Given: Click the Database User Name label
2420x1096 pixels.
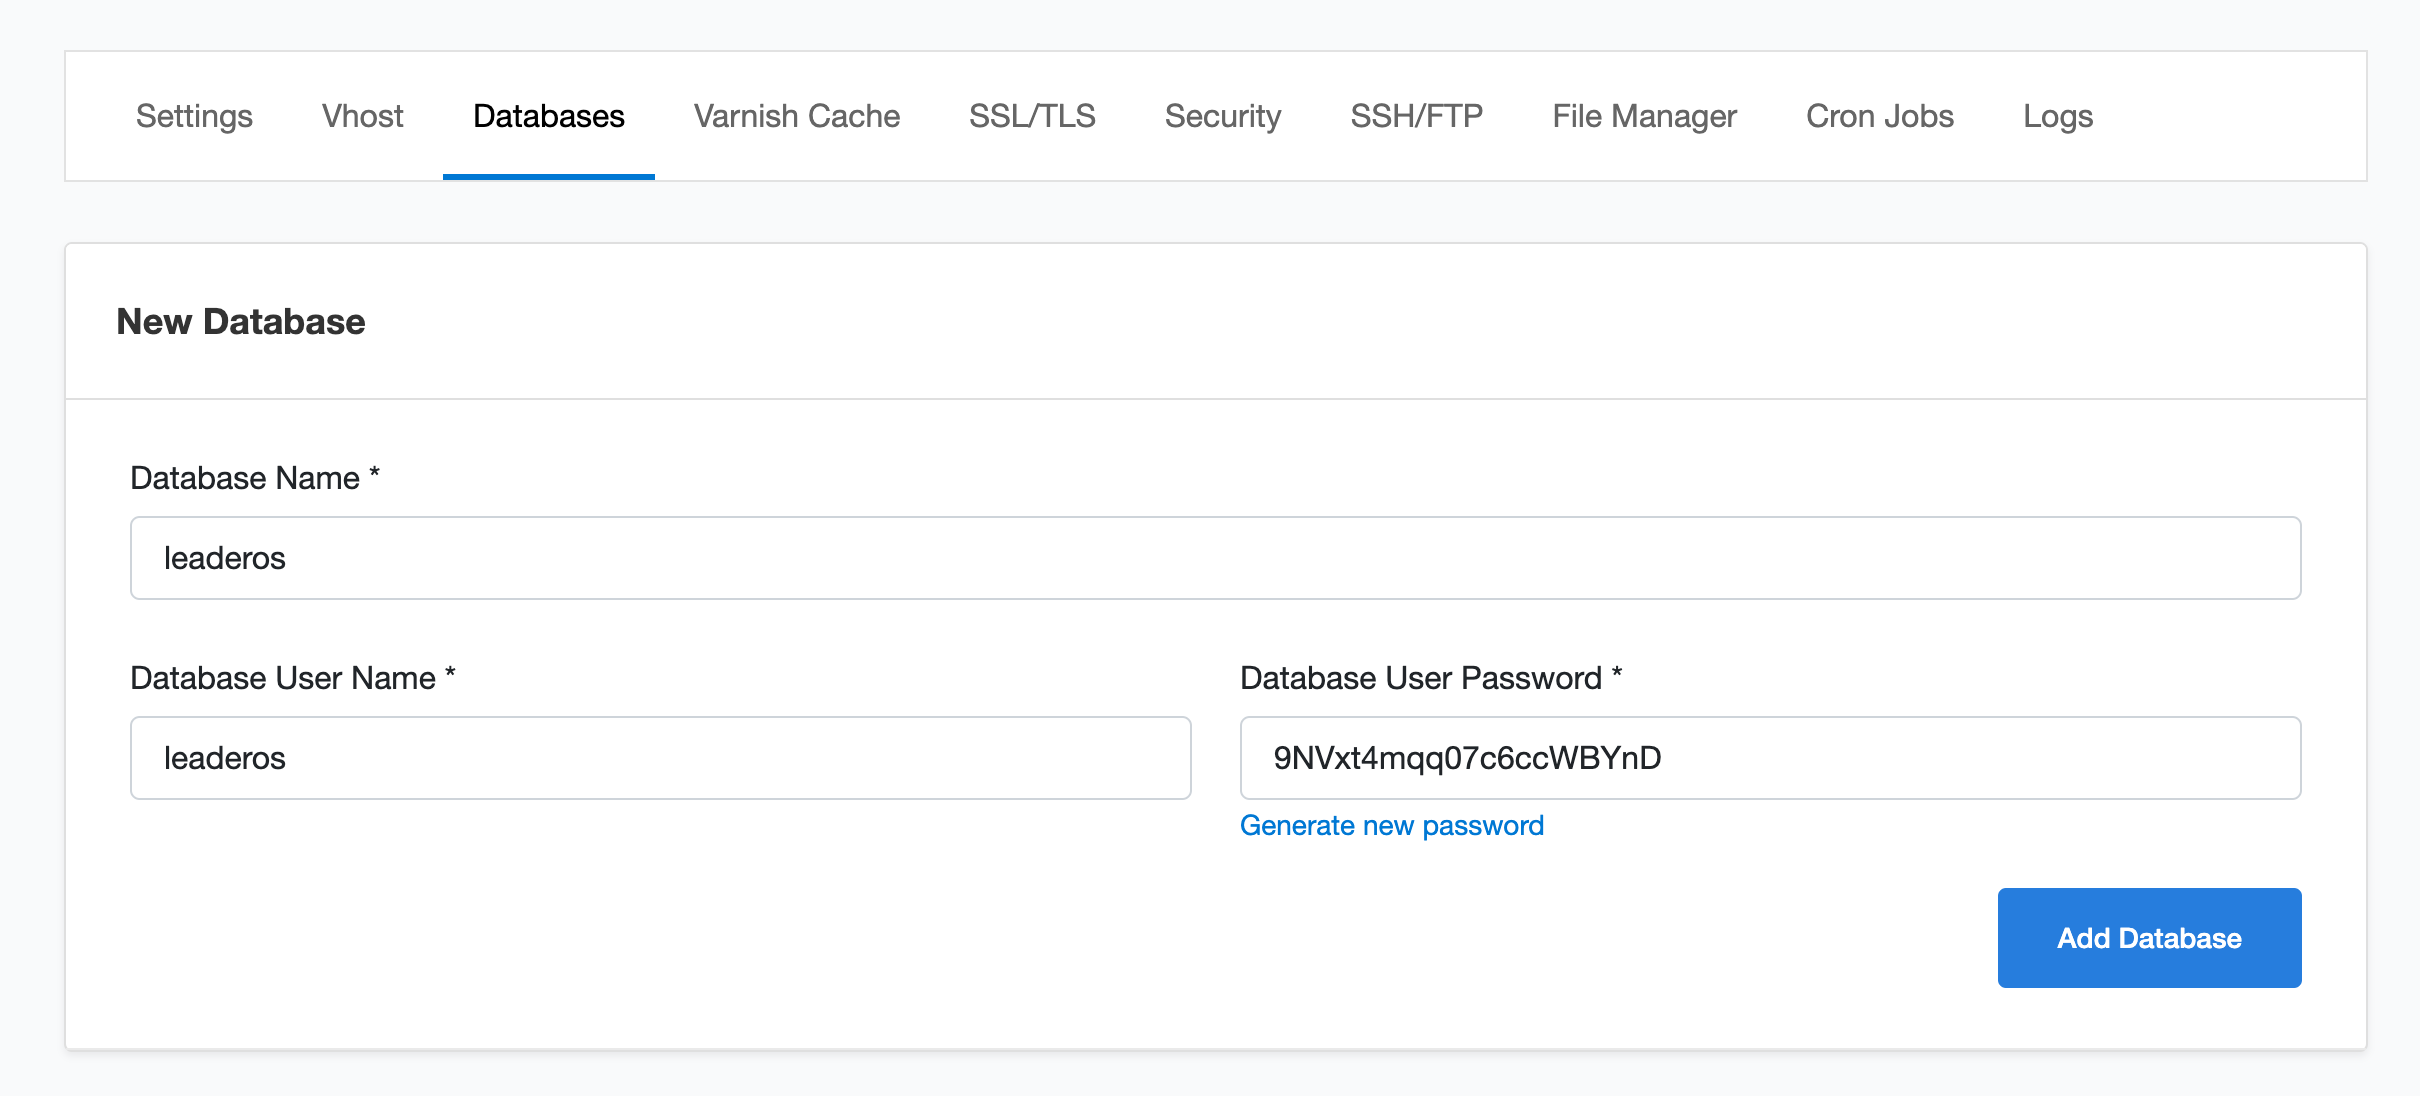Looking at the screenshot, I should (x=283, y=678).
